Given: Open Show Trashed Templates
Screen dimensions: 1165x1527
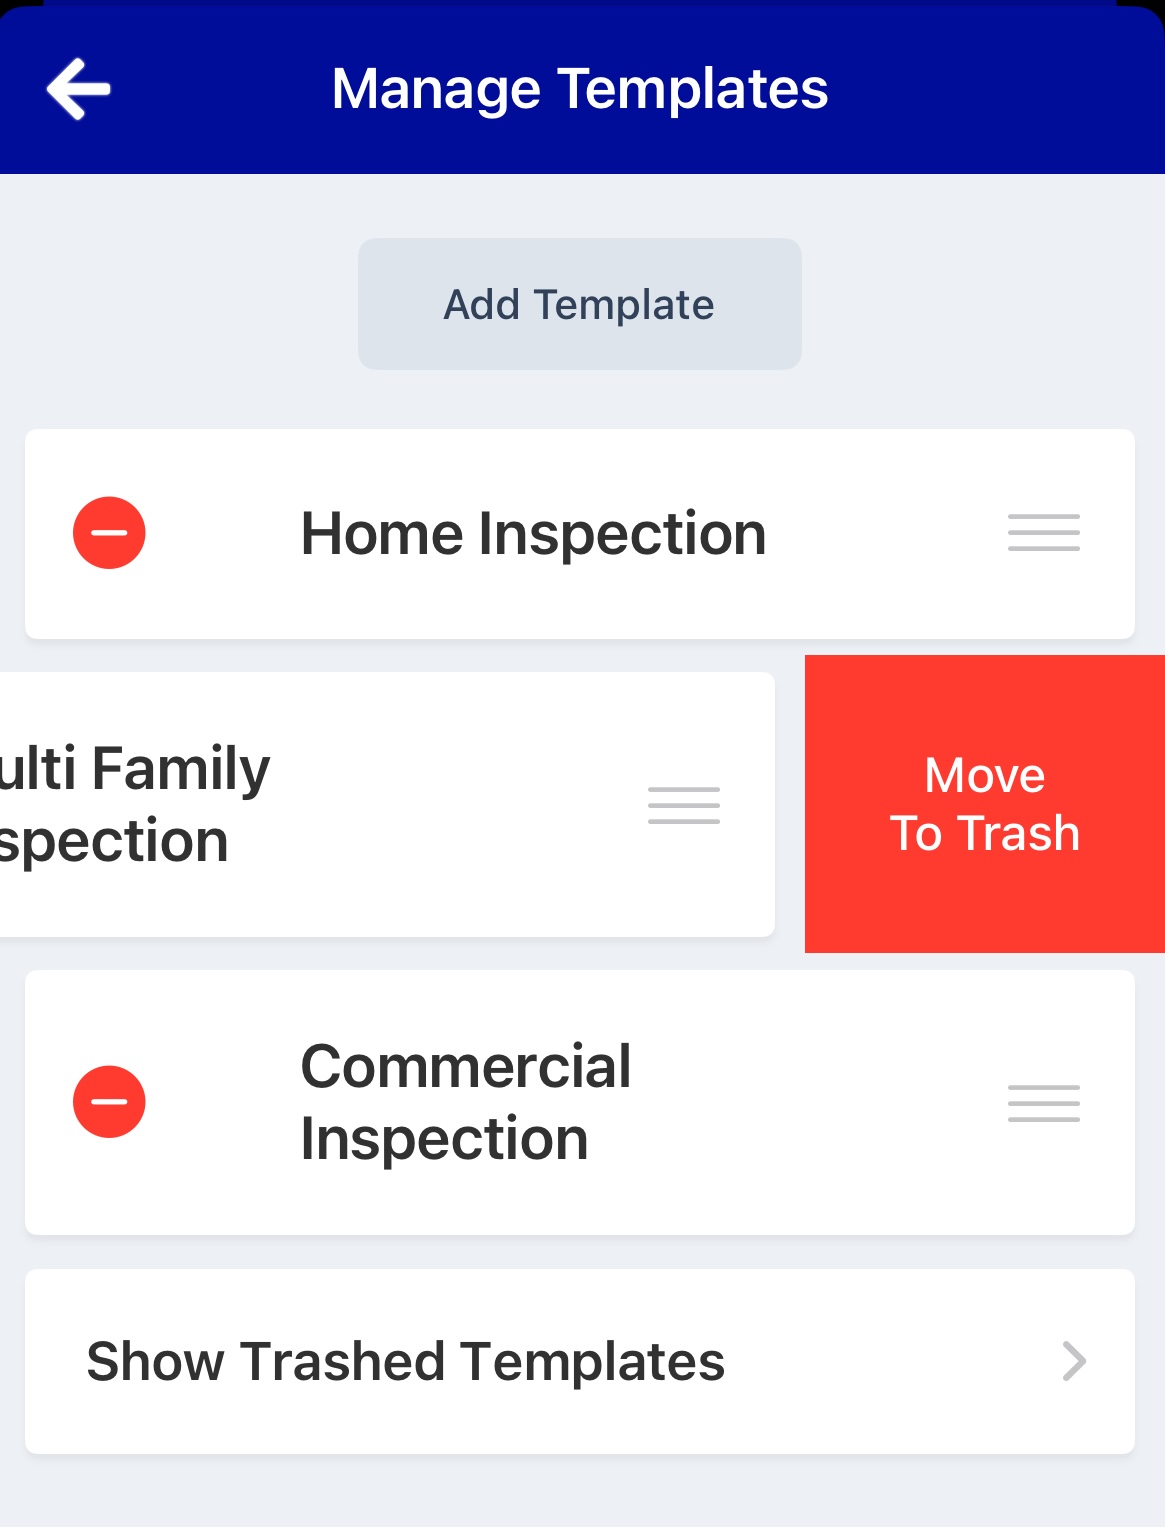Looking at the screenshot, I should pos(406,1361).
